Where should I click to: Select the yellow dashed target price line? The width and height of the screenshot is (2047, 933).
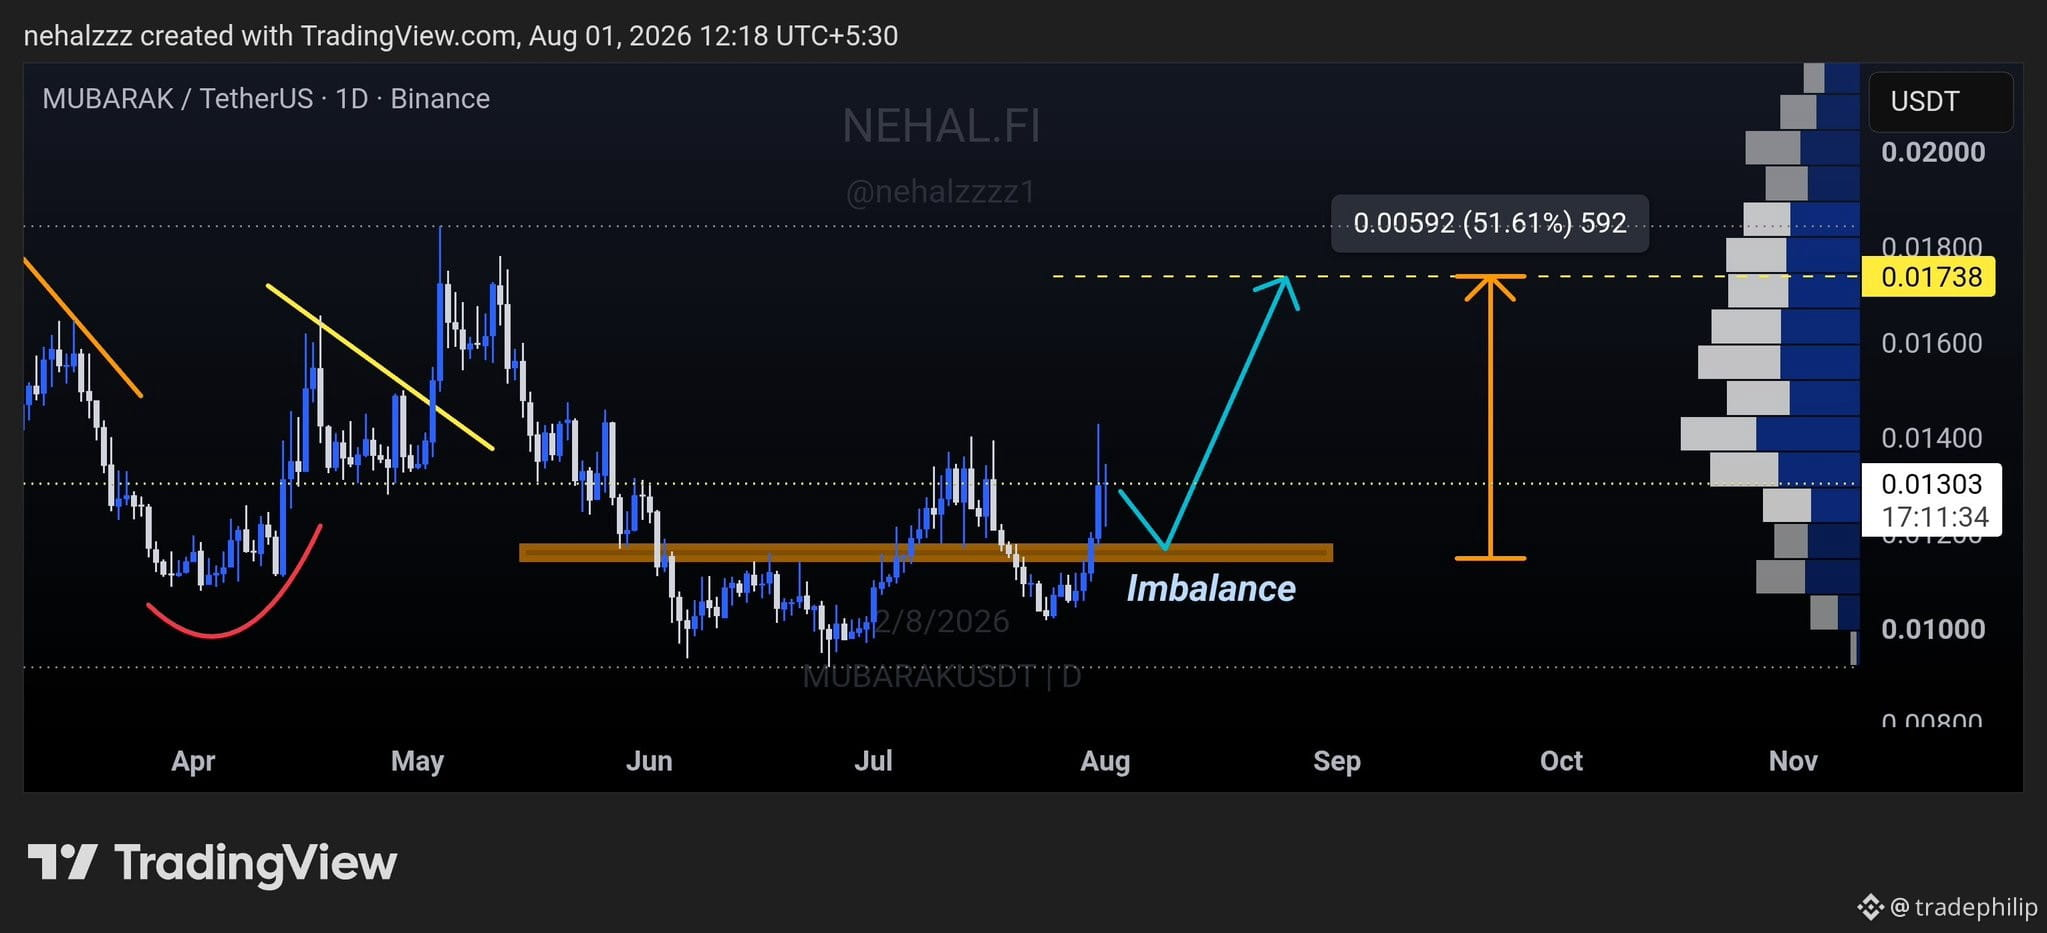(x=1456, y=276)
